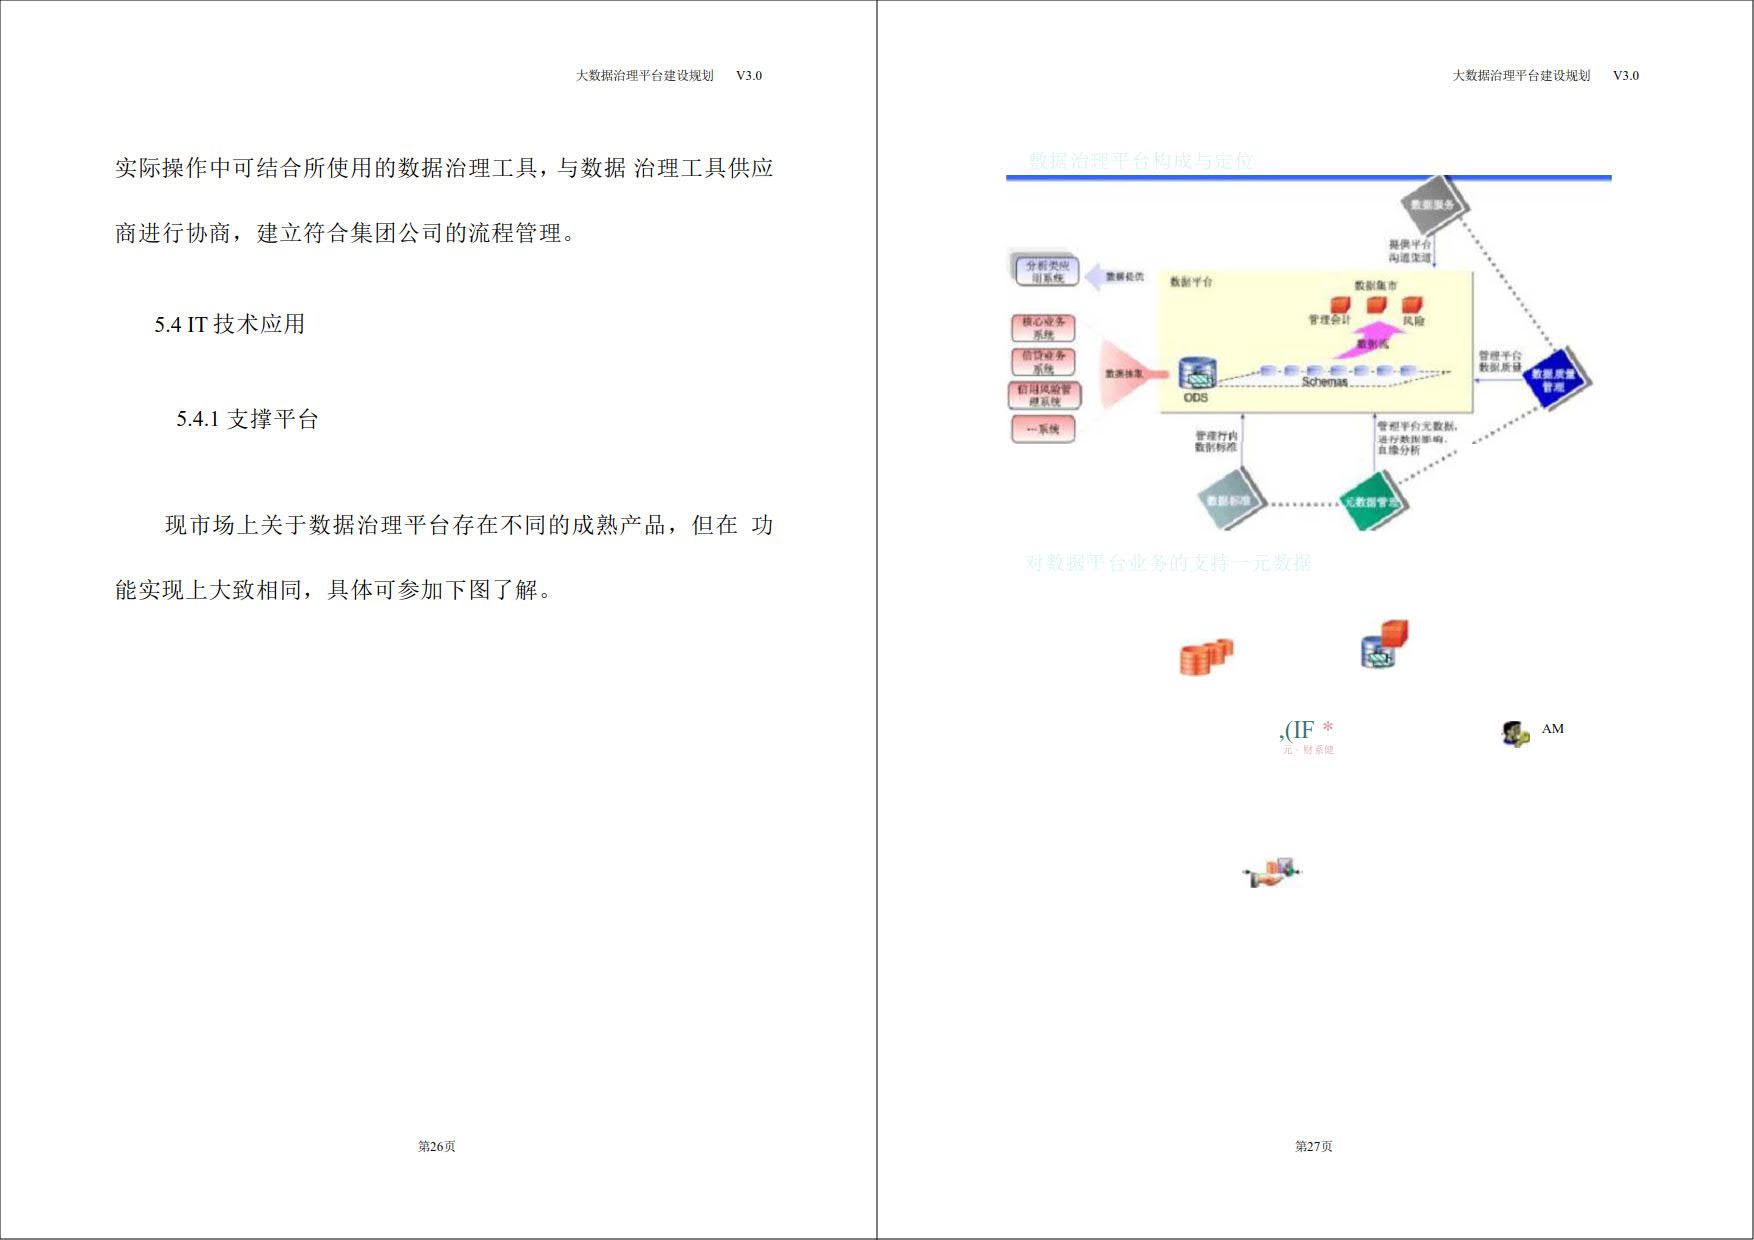Viewport: 1754px width, 1240px height.
Task: Click the 管理行内数据标准 annotation
Action: [1216, 441]
